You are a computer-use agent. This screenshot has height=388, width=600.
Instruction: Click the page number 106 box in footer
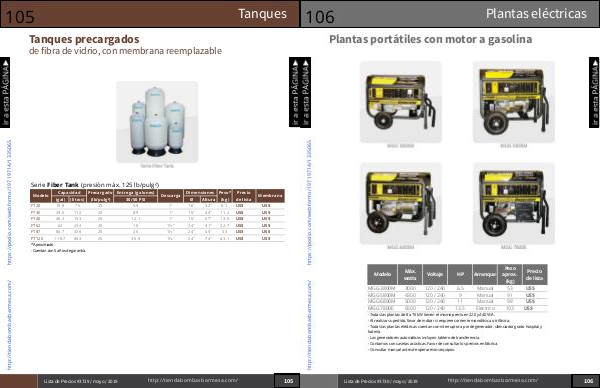pyautogui.click(x=587, y=381)
